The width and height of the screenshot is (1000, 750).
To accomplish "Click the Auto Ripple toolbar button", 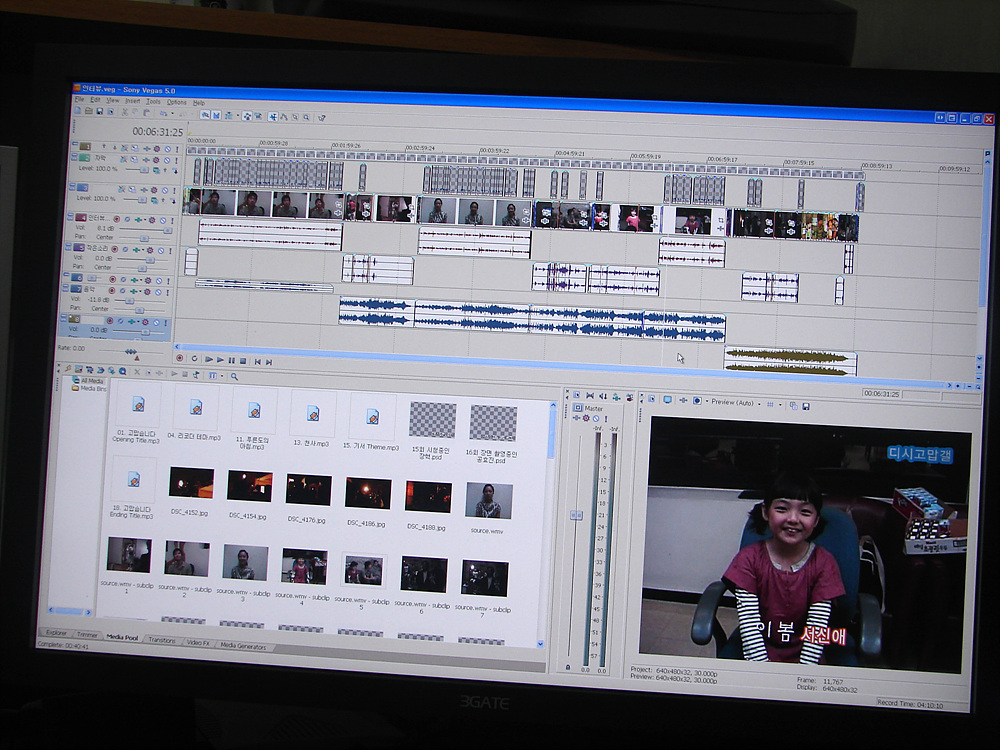I will click(x=228, y=115).
